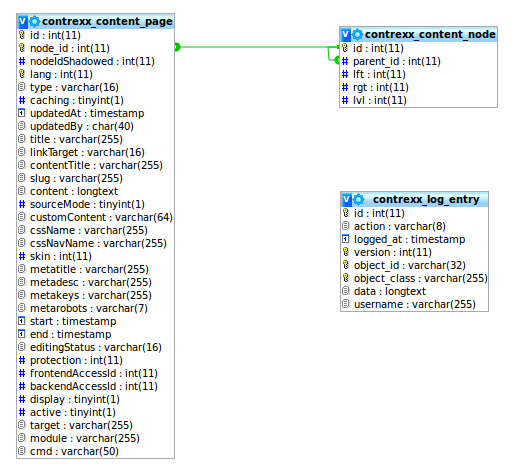Click hash icon beside parent_id
Viewport: 512px width, 472px height.
[x=345, y=61]
